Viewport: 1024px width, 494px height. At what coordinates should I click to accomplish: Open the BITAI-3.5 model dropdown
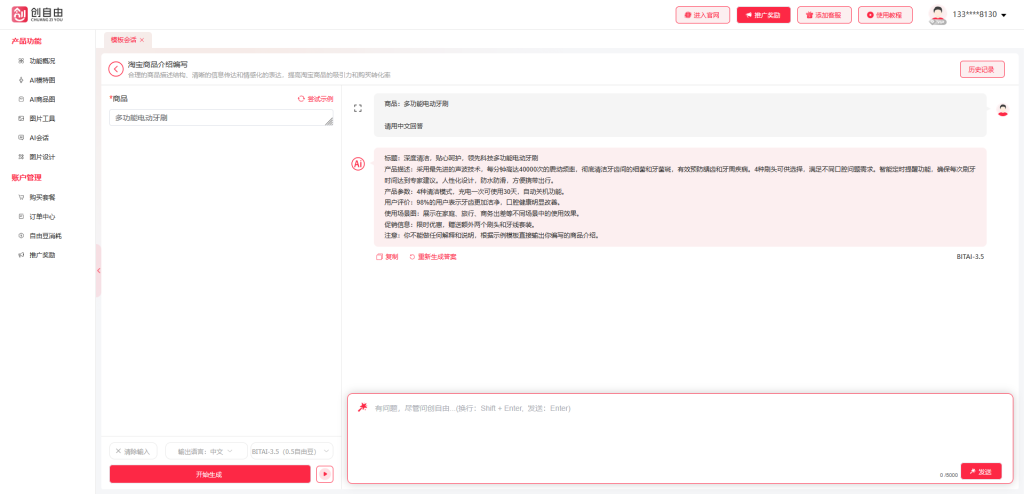291,451
